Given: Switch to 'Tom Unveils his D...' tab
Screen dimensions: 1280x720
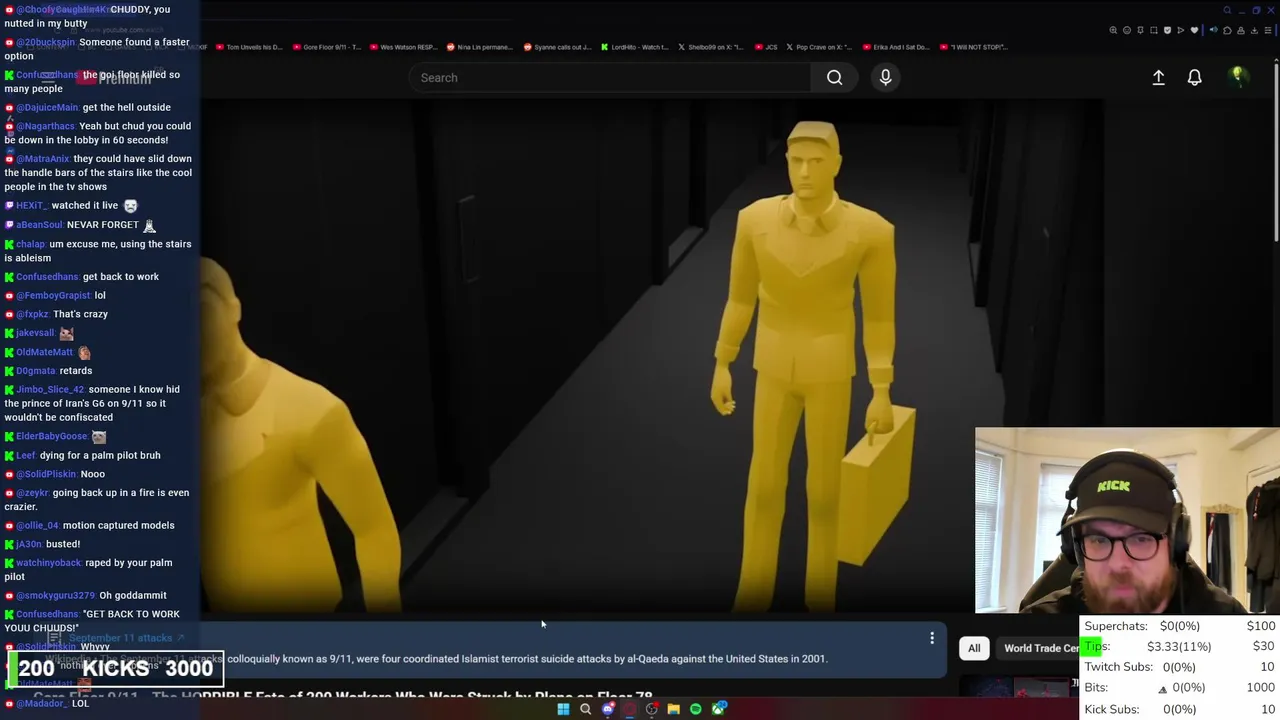Looking at the screenshot, I should [248, 47].
